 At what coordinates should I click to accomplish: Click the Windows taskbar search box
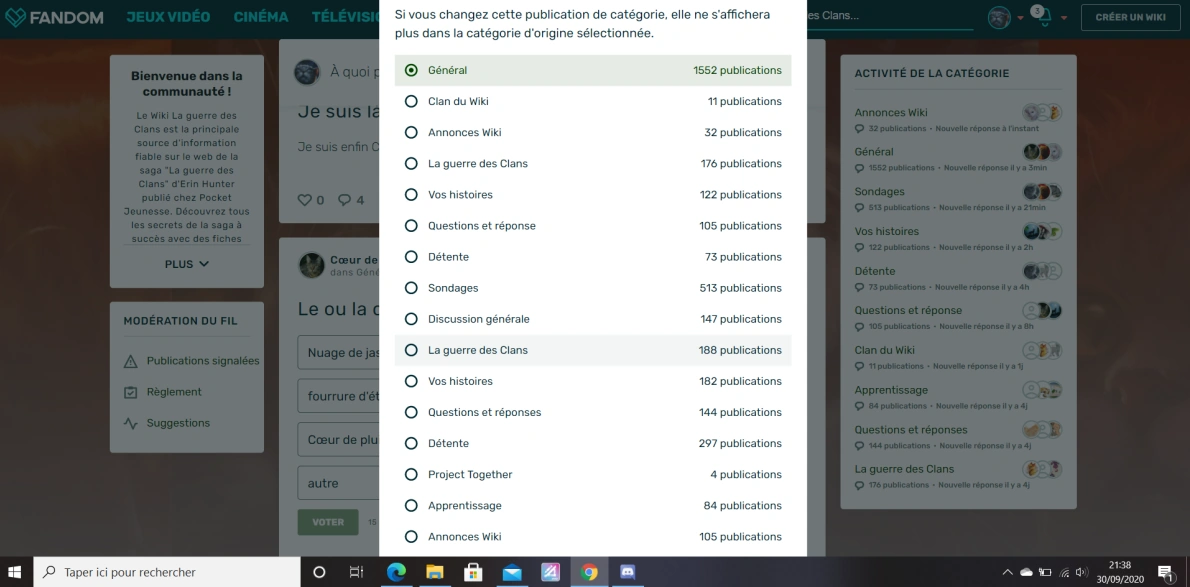coord(168,572)
